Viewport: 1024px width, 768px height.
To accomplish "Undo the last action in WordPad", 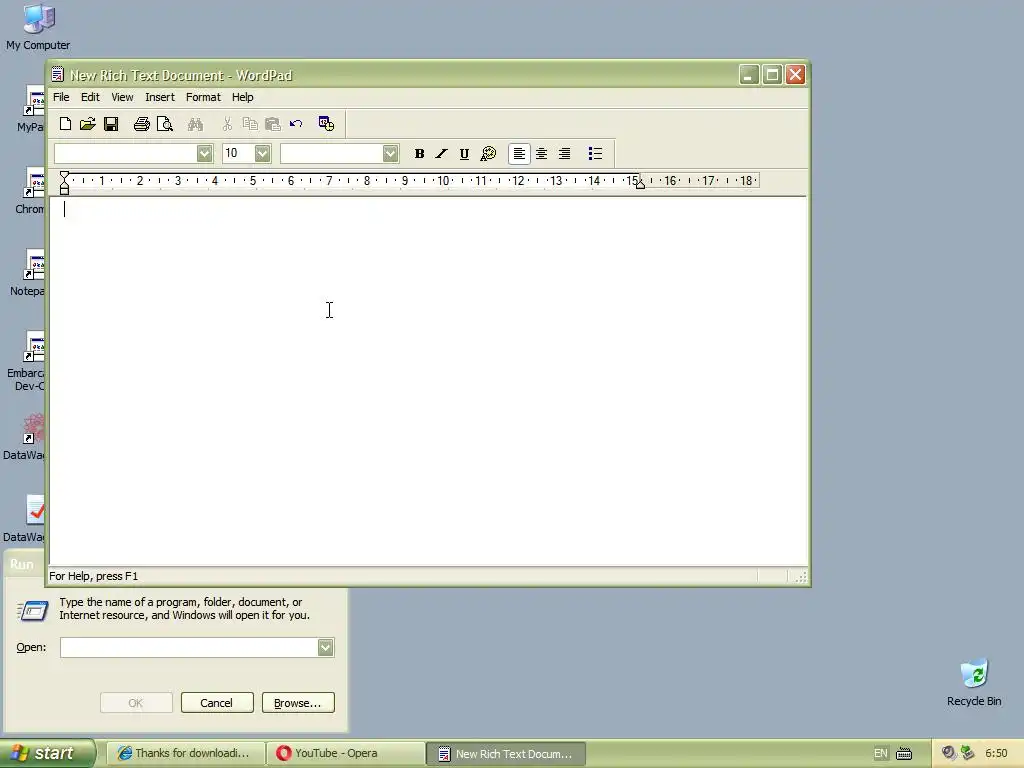I will (x=296, y=123).
